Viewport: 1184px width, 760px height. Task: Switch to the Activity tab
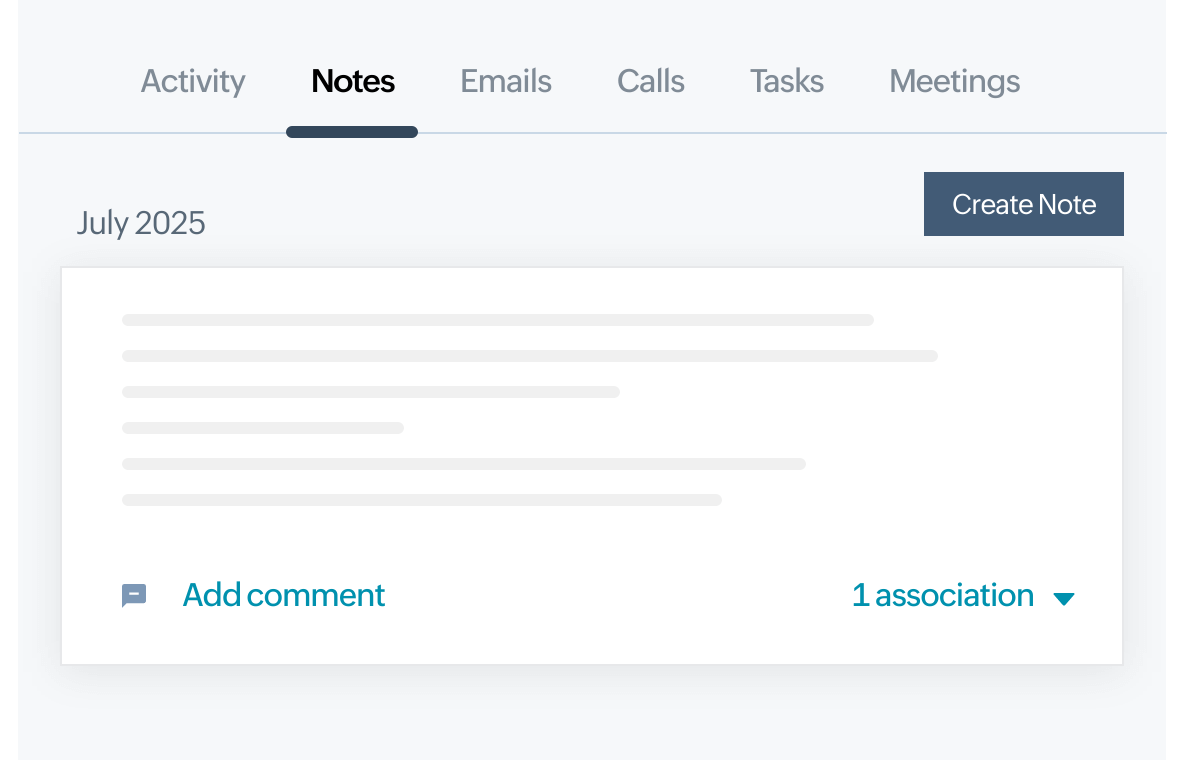192,81
